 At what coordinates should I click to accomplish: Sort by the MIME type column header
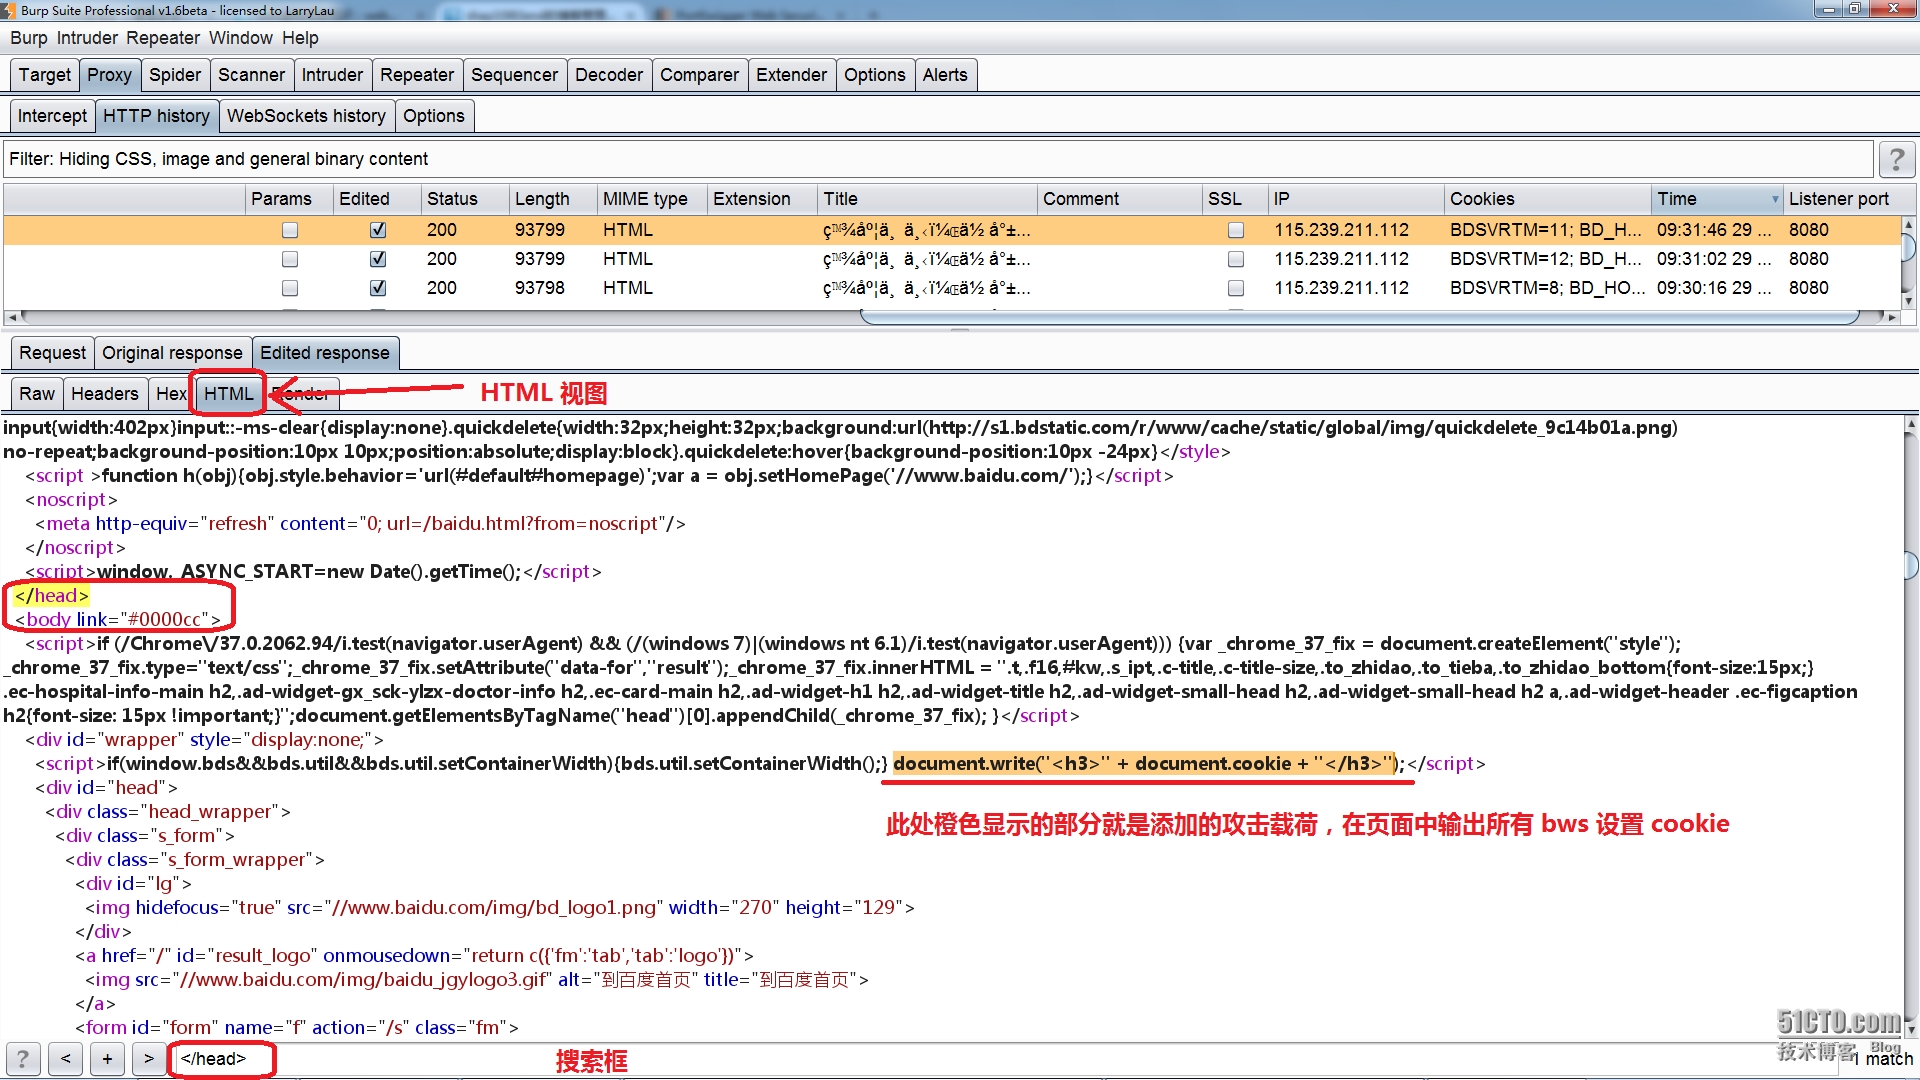(651, 199)
